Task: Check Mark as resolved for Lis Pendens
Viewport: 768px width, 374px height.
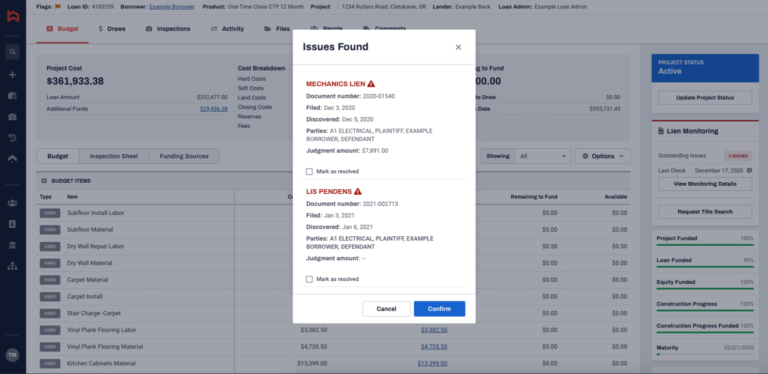Action: pyautogui.click(x=309, y=279)
